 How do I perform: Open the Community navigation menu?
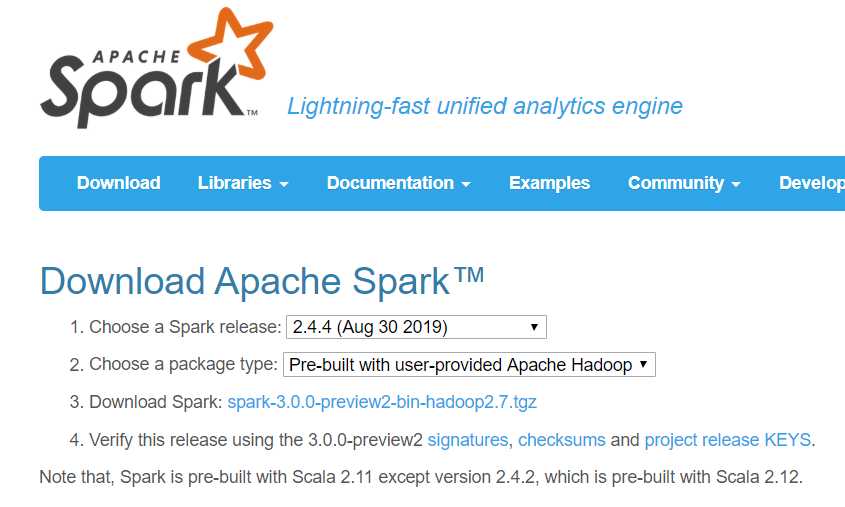coord(675,183)
